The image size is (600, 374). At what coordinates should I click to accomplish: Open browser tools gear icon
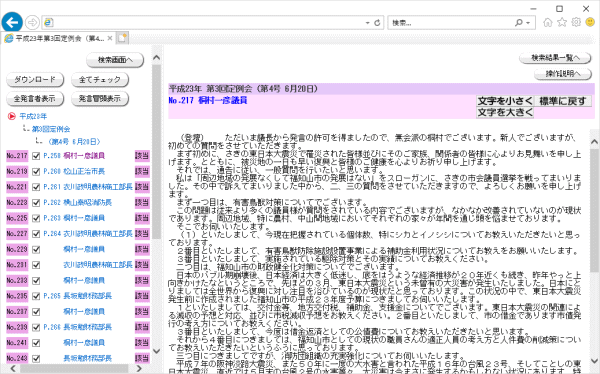(x=576, y=23)
